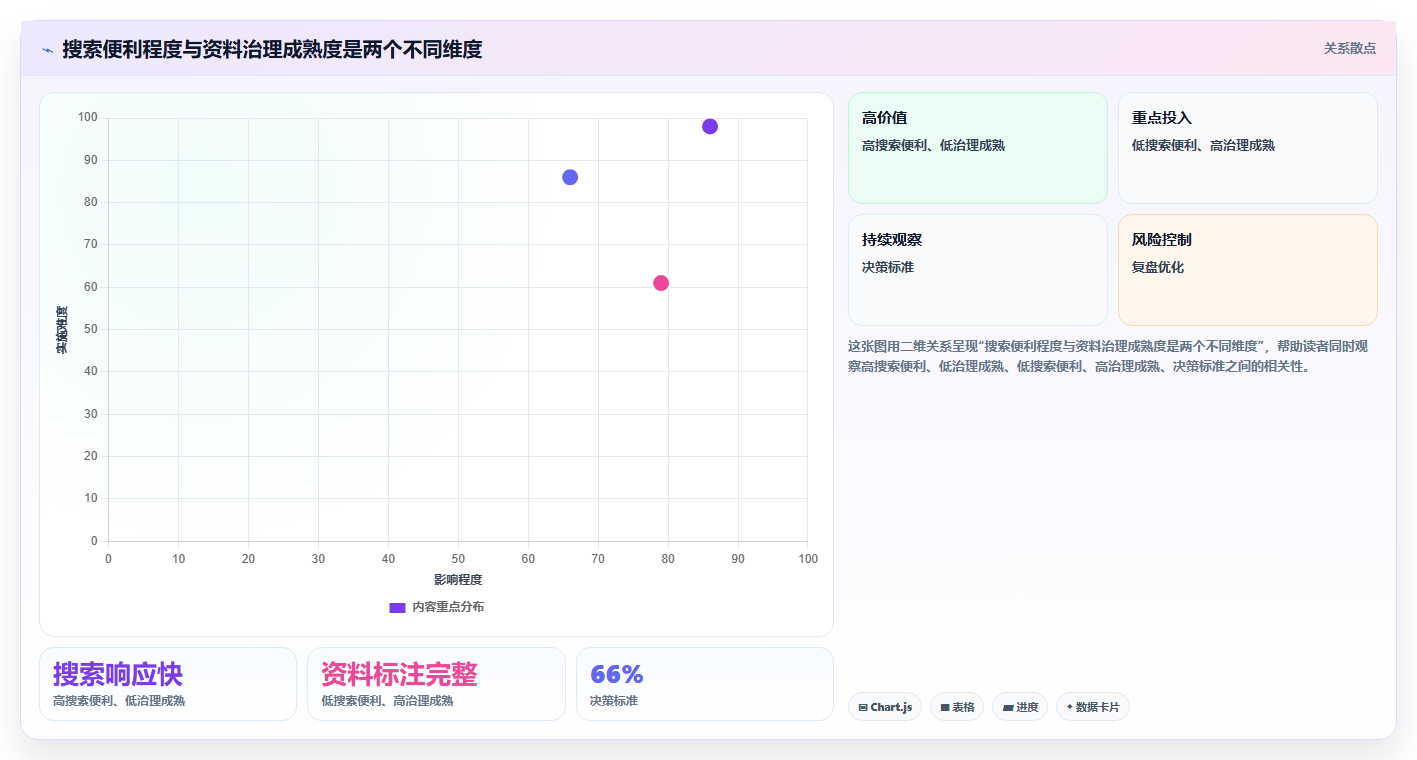Click the 表格 tag chip
The height and width of the screenshot is (760, 1417).
point(957,707)
